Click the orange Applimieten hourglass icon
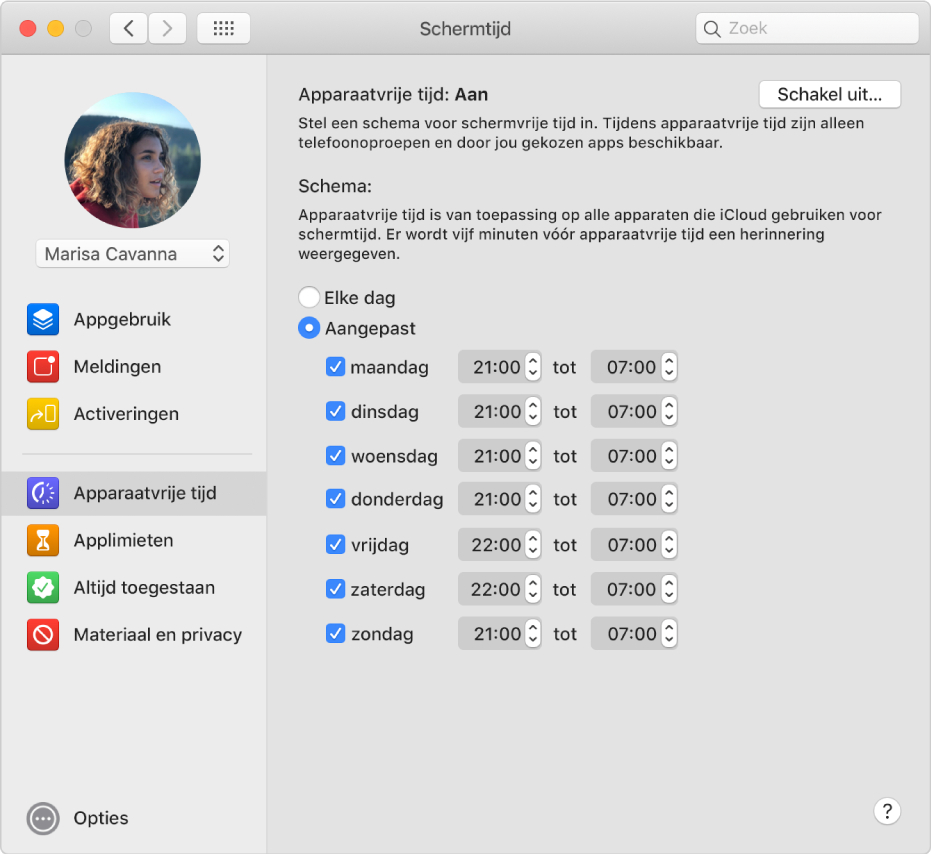The width and height of the screenshot is (931, 854). coord(43,540)
